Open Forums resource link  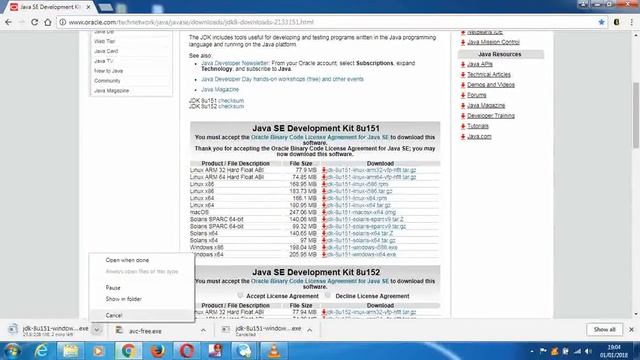pos(477,95)
